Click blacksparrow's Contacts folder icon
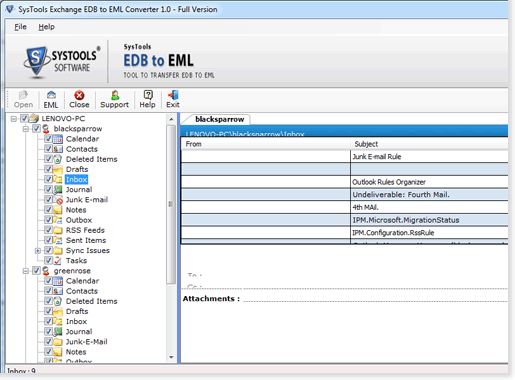 coord(58,149)
